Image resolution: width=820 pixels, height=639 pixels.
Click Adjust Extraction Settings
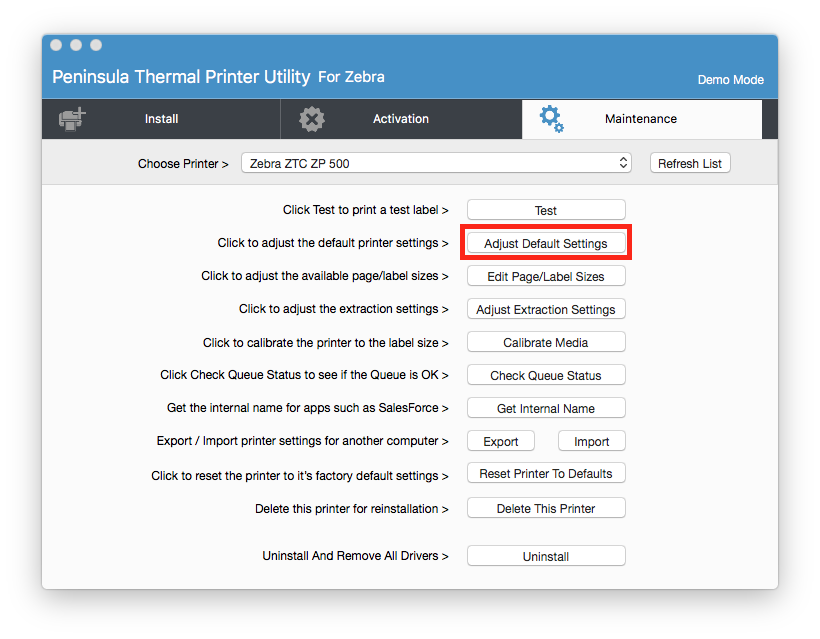coord(546,309)
